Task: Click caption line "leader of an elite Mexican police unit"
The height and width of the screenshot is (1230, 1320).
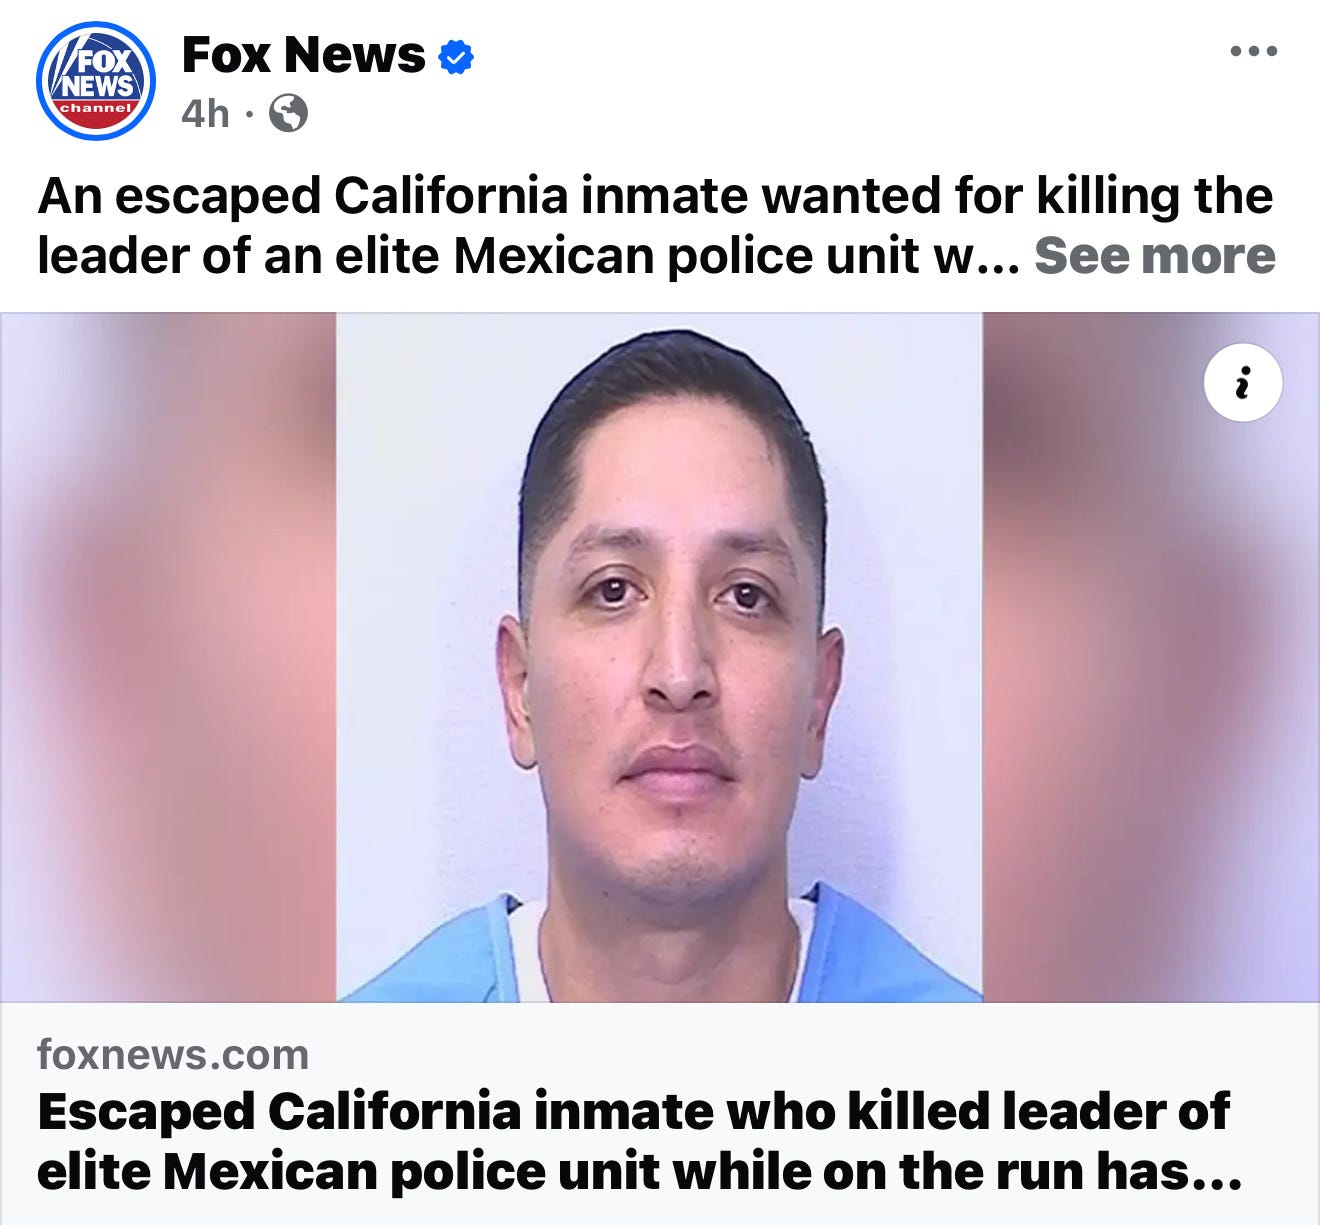Action: tap(477, 256)
